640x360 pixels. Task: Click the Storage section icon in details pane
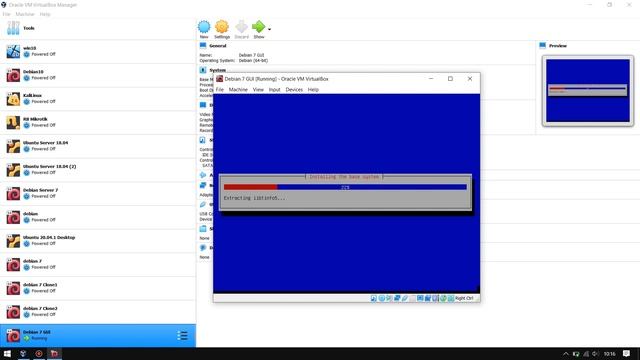click(203, 140)
